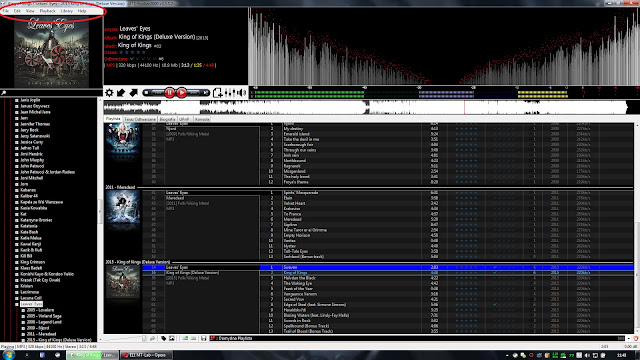Switch to the Biografia tab
640x360 pixels.
pos(167,119)
